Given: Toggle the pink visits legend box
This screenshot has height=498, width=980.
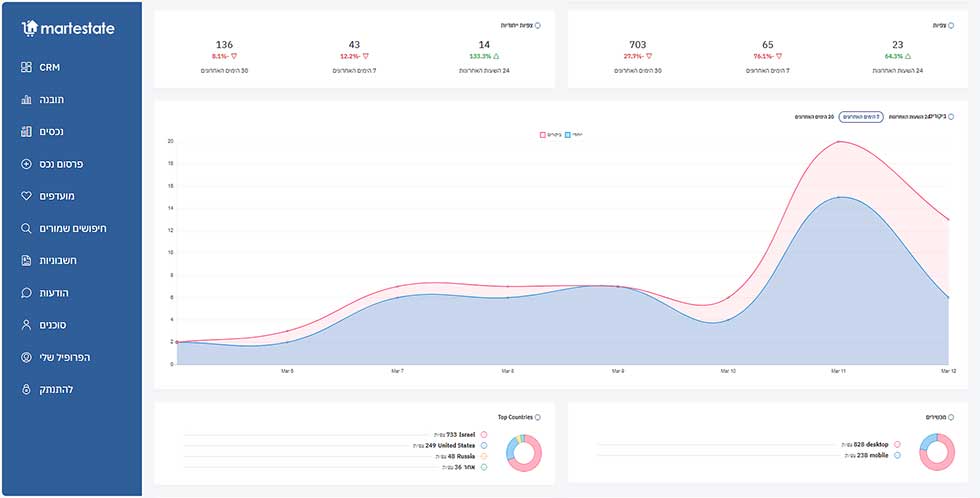Looking at the screenshot, I should 542,134.
